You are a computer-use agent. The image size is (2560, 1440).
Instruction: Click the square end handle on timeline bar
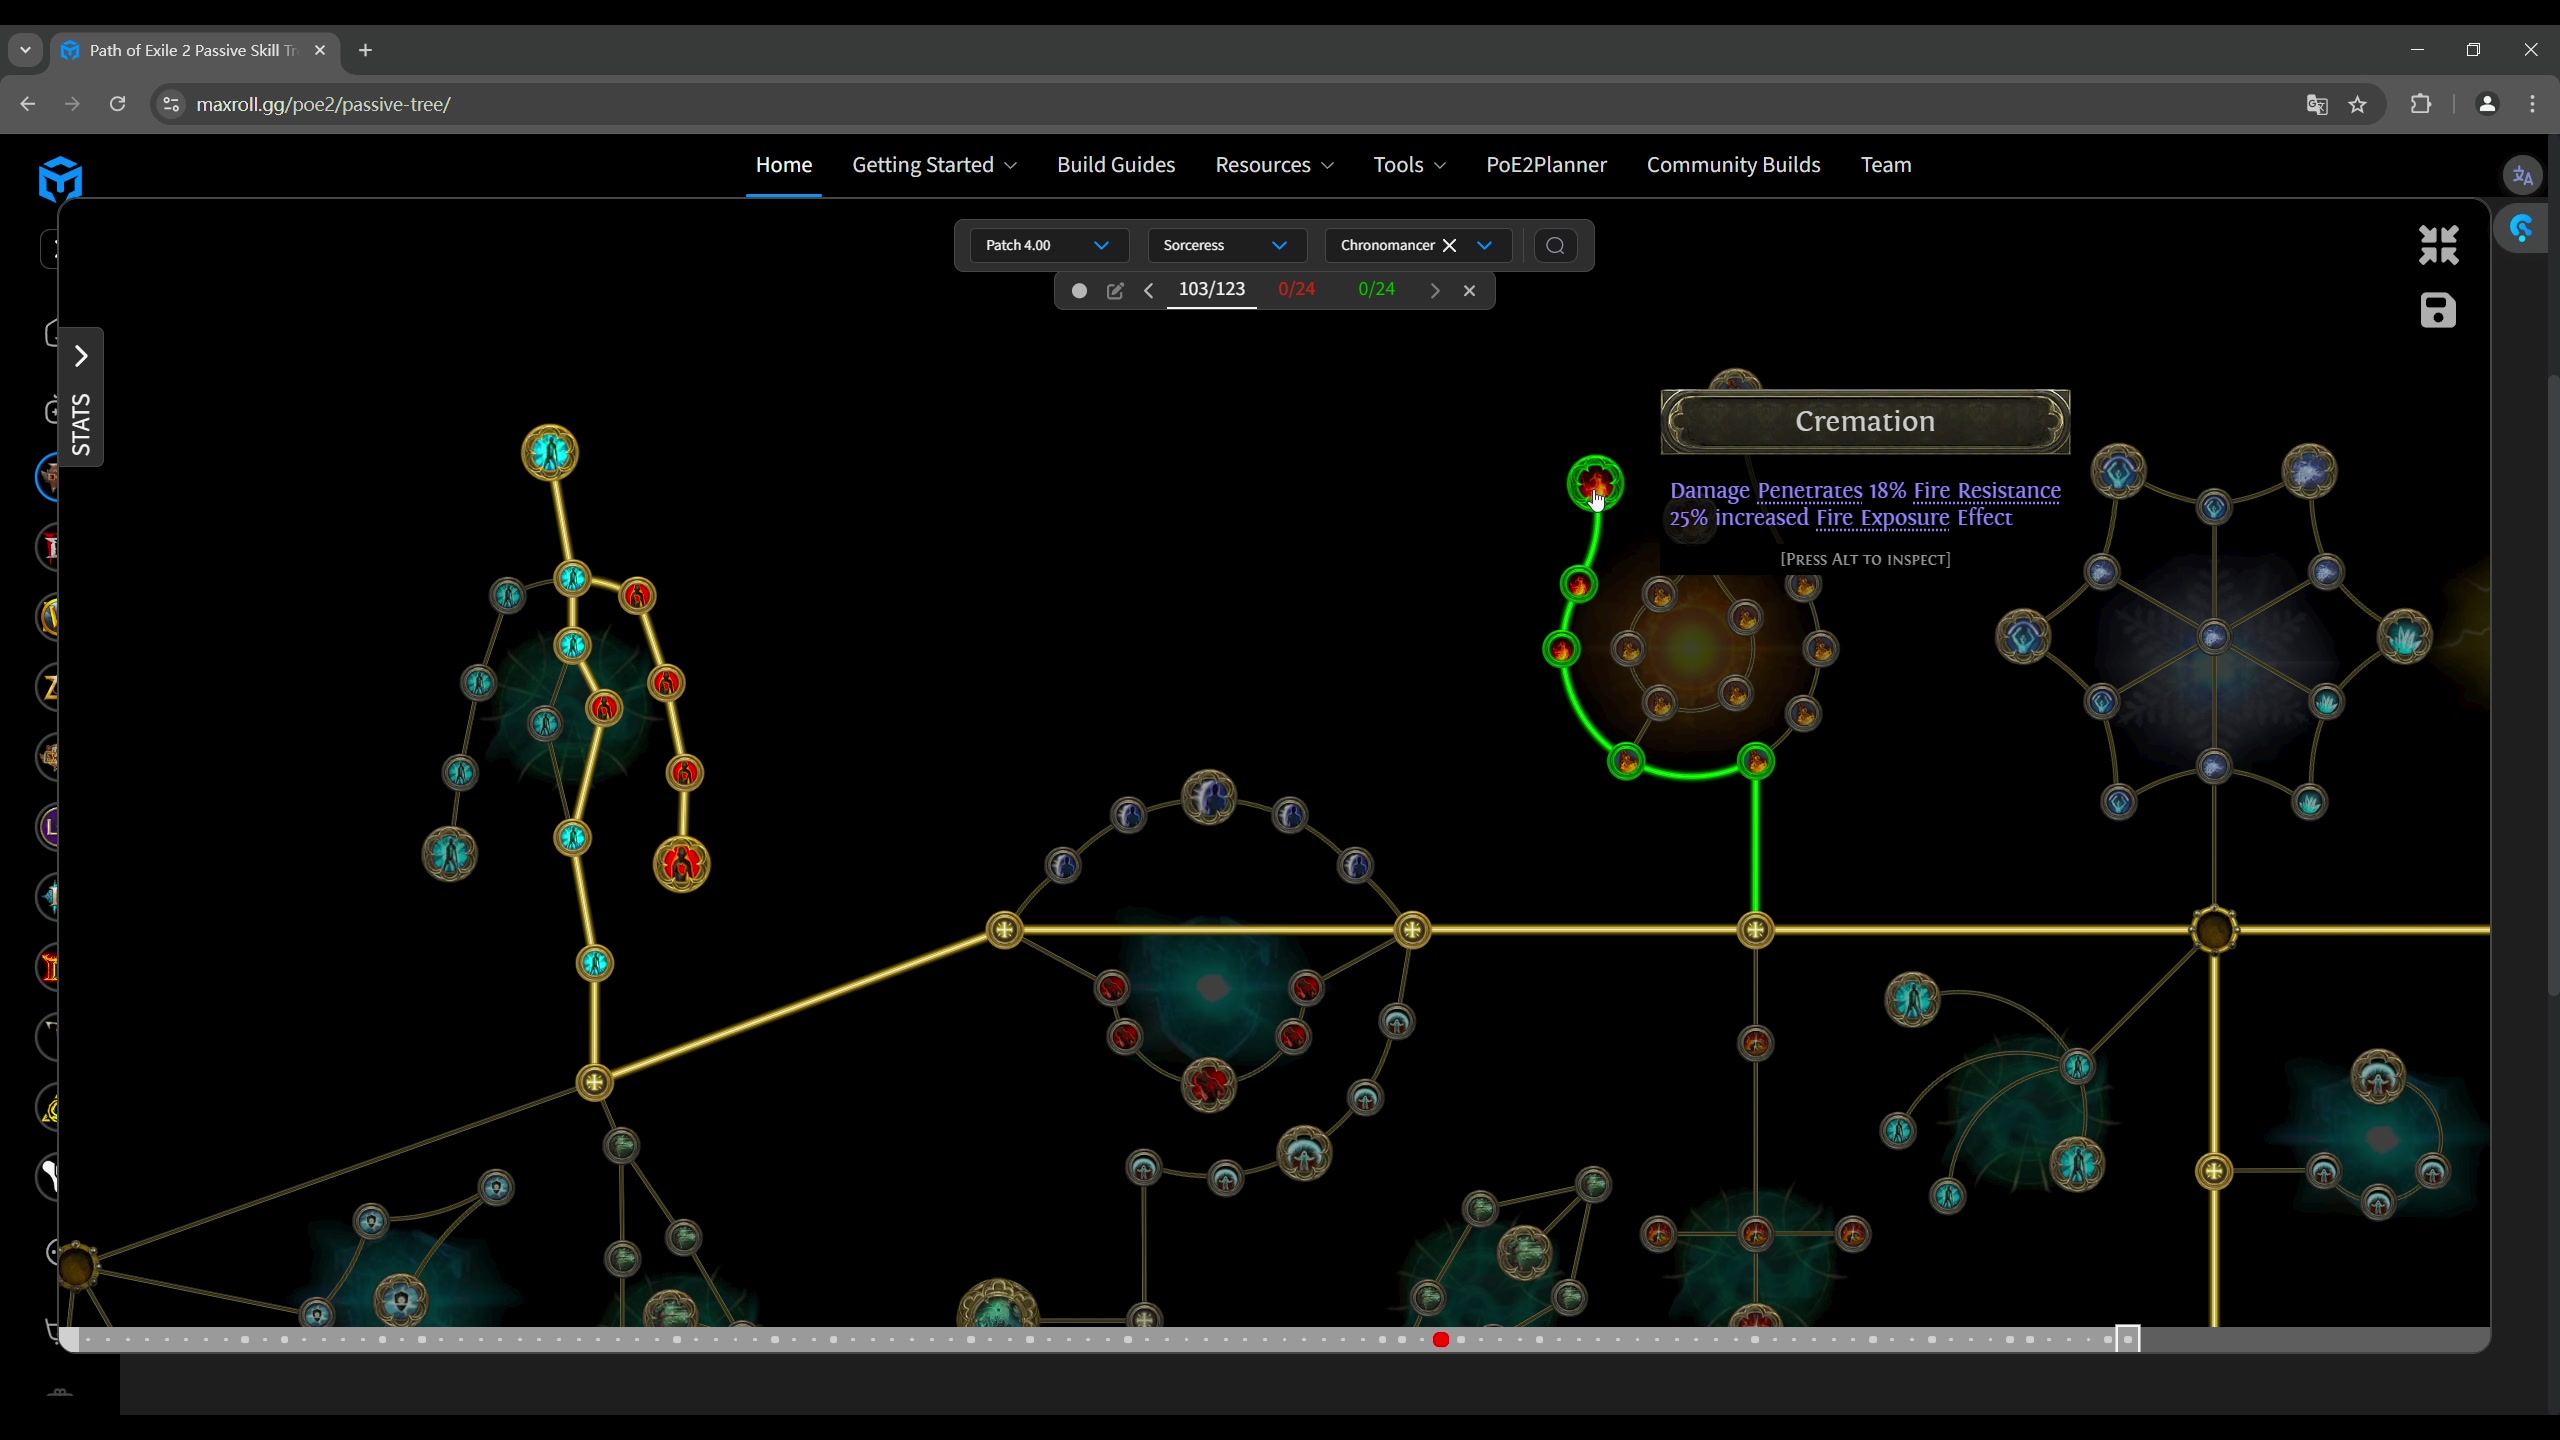[x=2128, y=1340]
